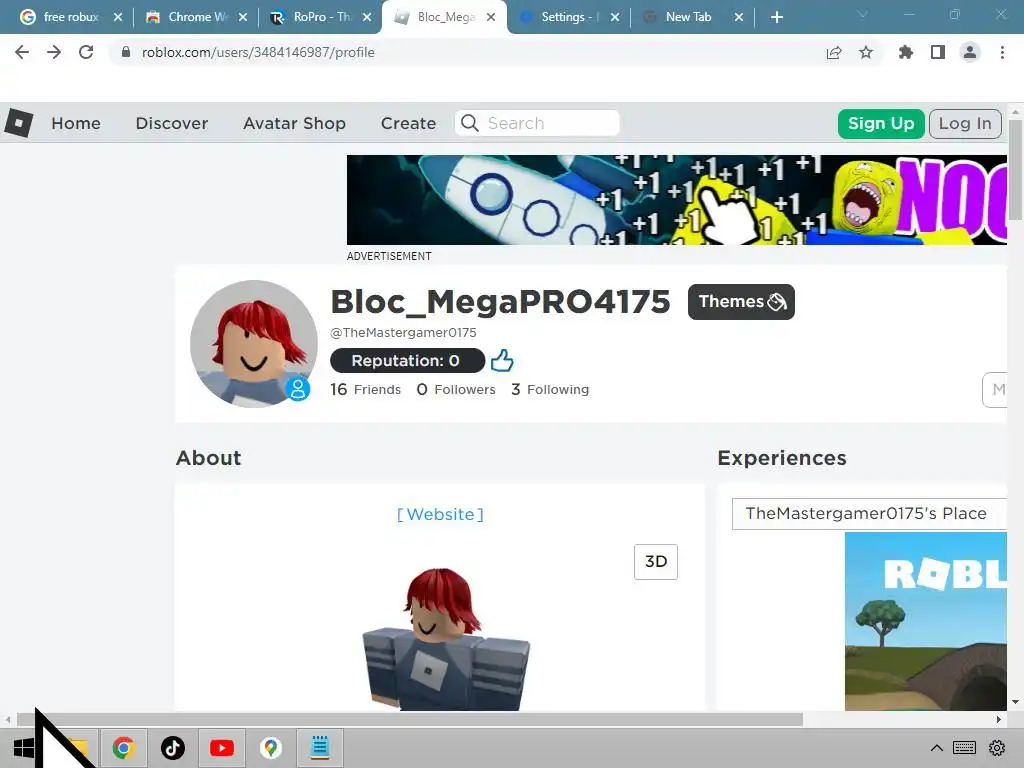Click the browser forward arrow
This screenshot has width=1024, height=768.
tap(54, 52)
